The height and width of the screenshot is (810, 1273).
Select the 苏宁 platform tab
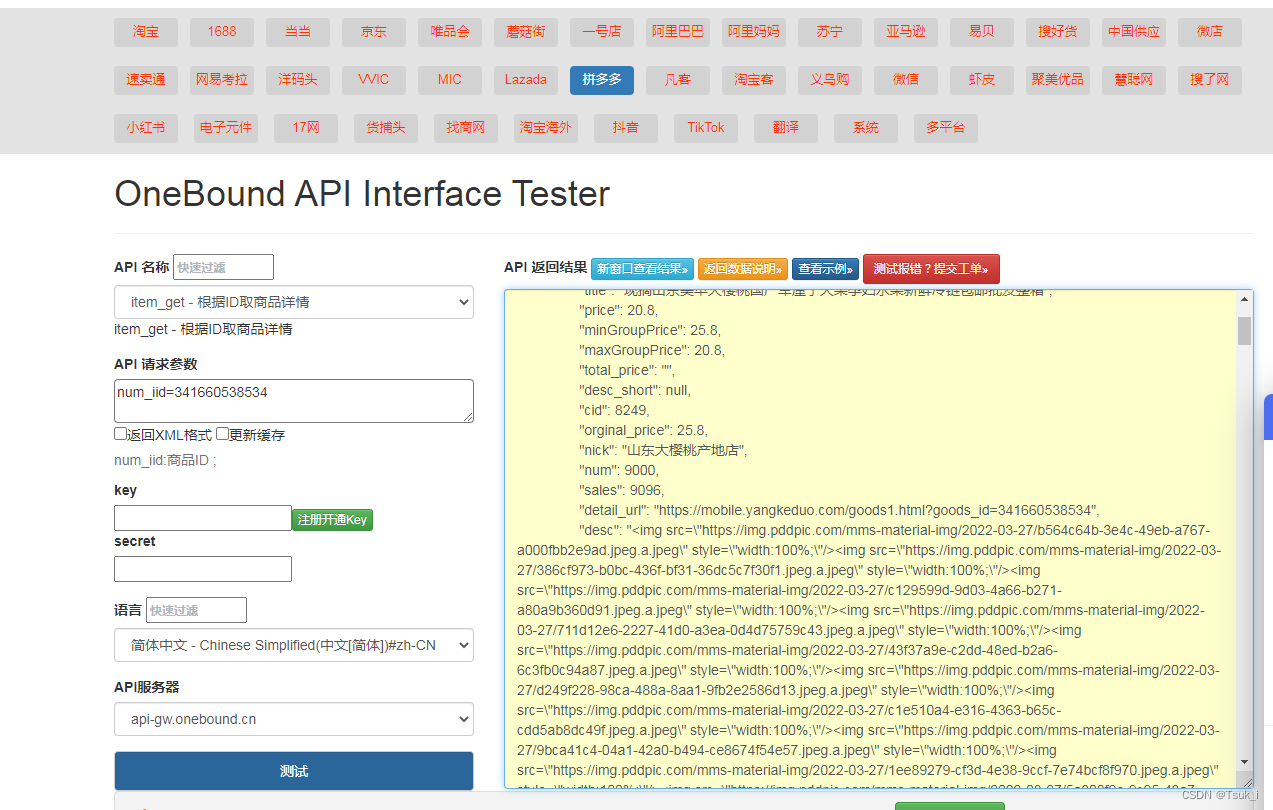point(830,32)
